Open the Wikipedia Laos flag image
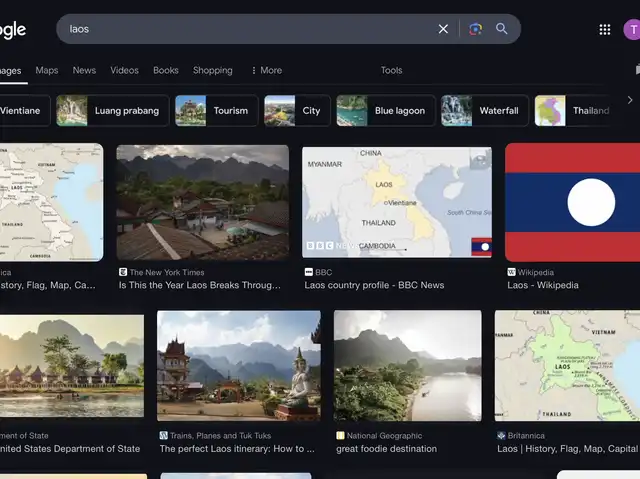640x479 pixels. pos(572,202)
